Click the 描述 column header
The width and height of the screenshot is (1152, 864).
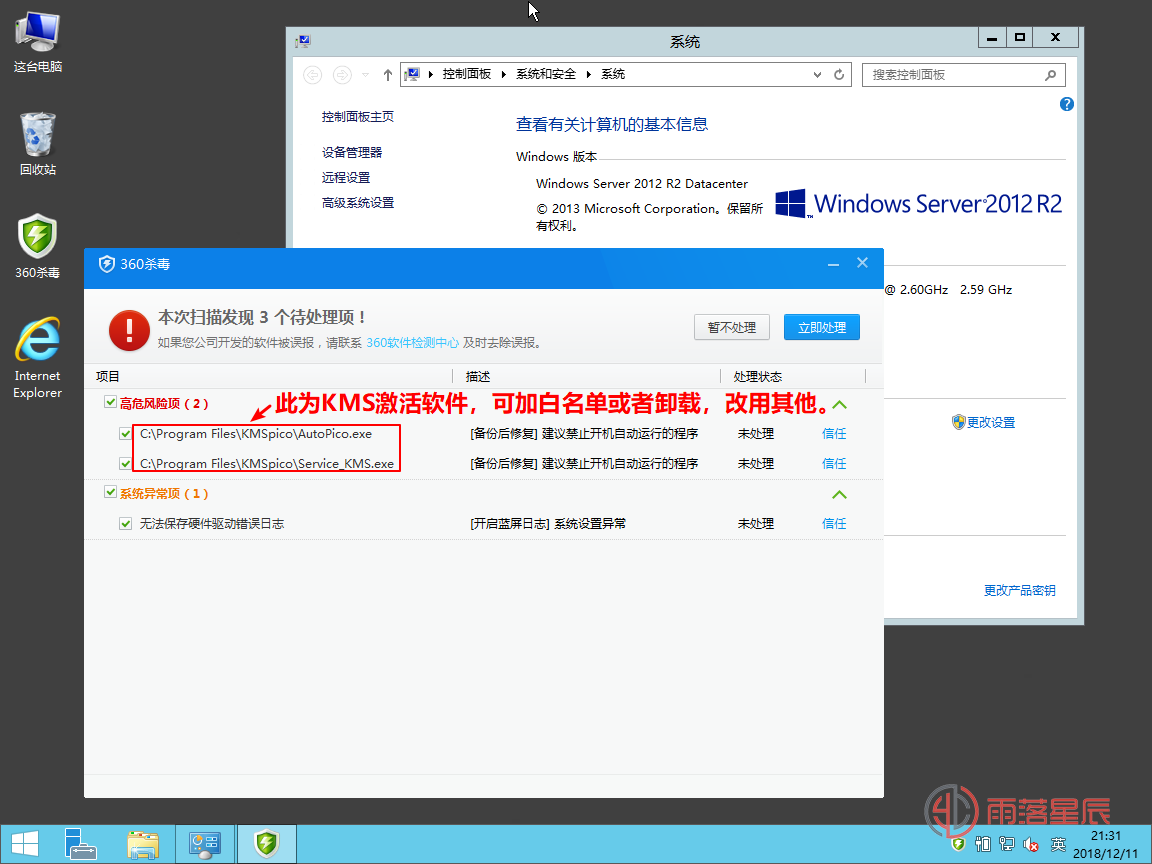click(478, 376)
